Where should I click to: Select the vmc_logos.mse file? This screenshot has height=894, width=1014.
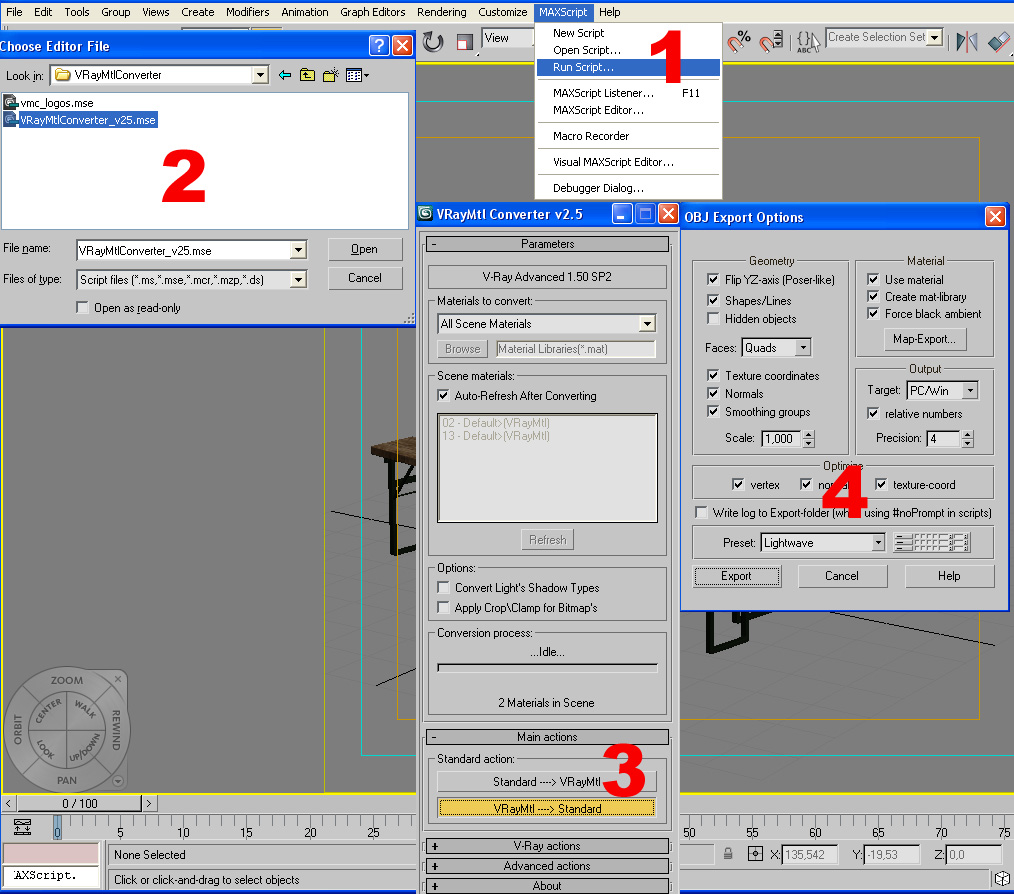[x=56, y=103]
